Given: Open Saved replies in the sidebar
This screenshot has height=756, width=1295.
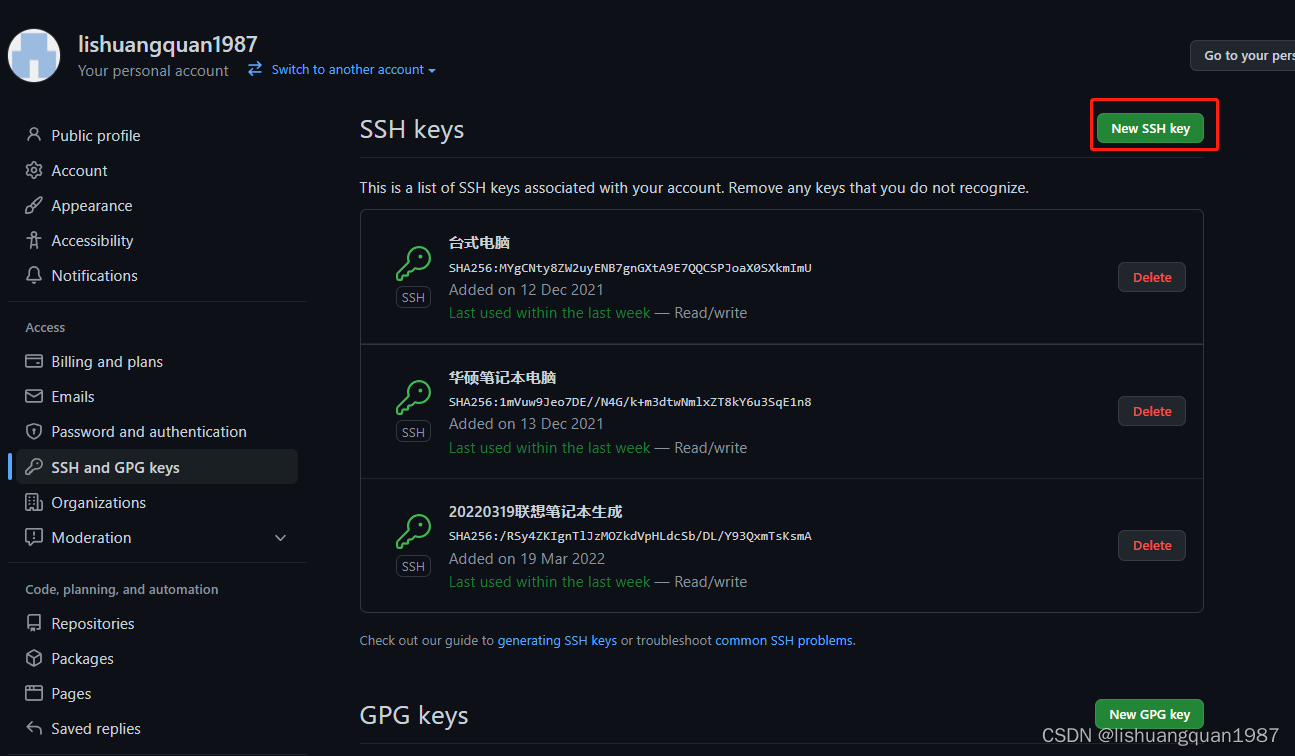Looking at the screenshot, I should point(96,728).
